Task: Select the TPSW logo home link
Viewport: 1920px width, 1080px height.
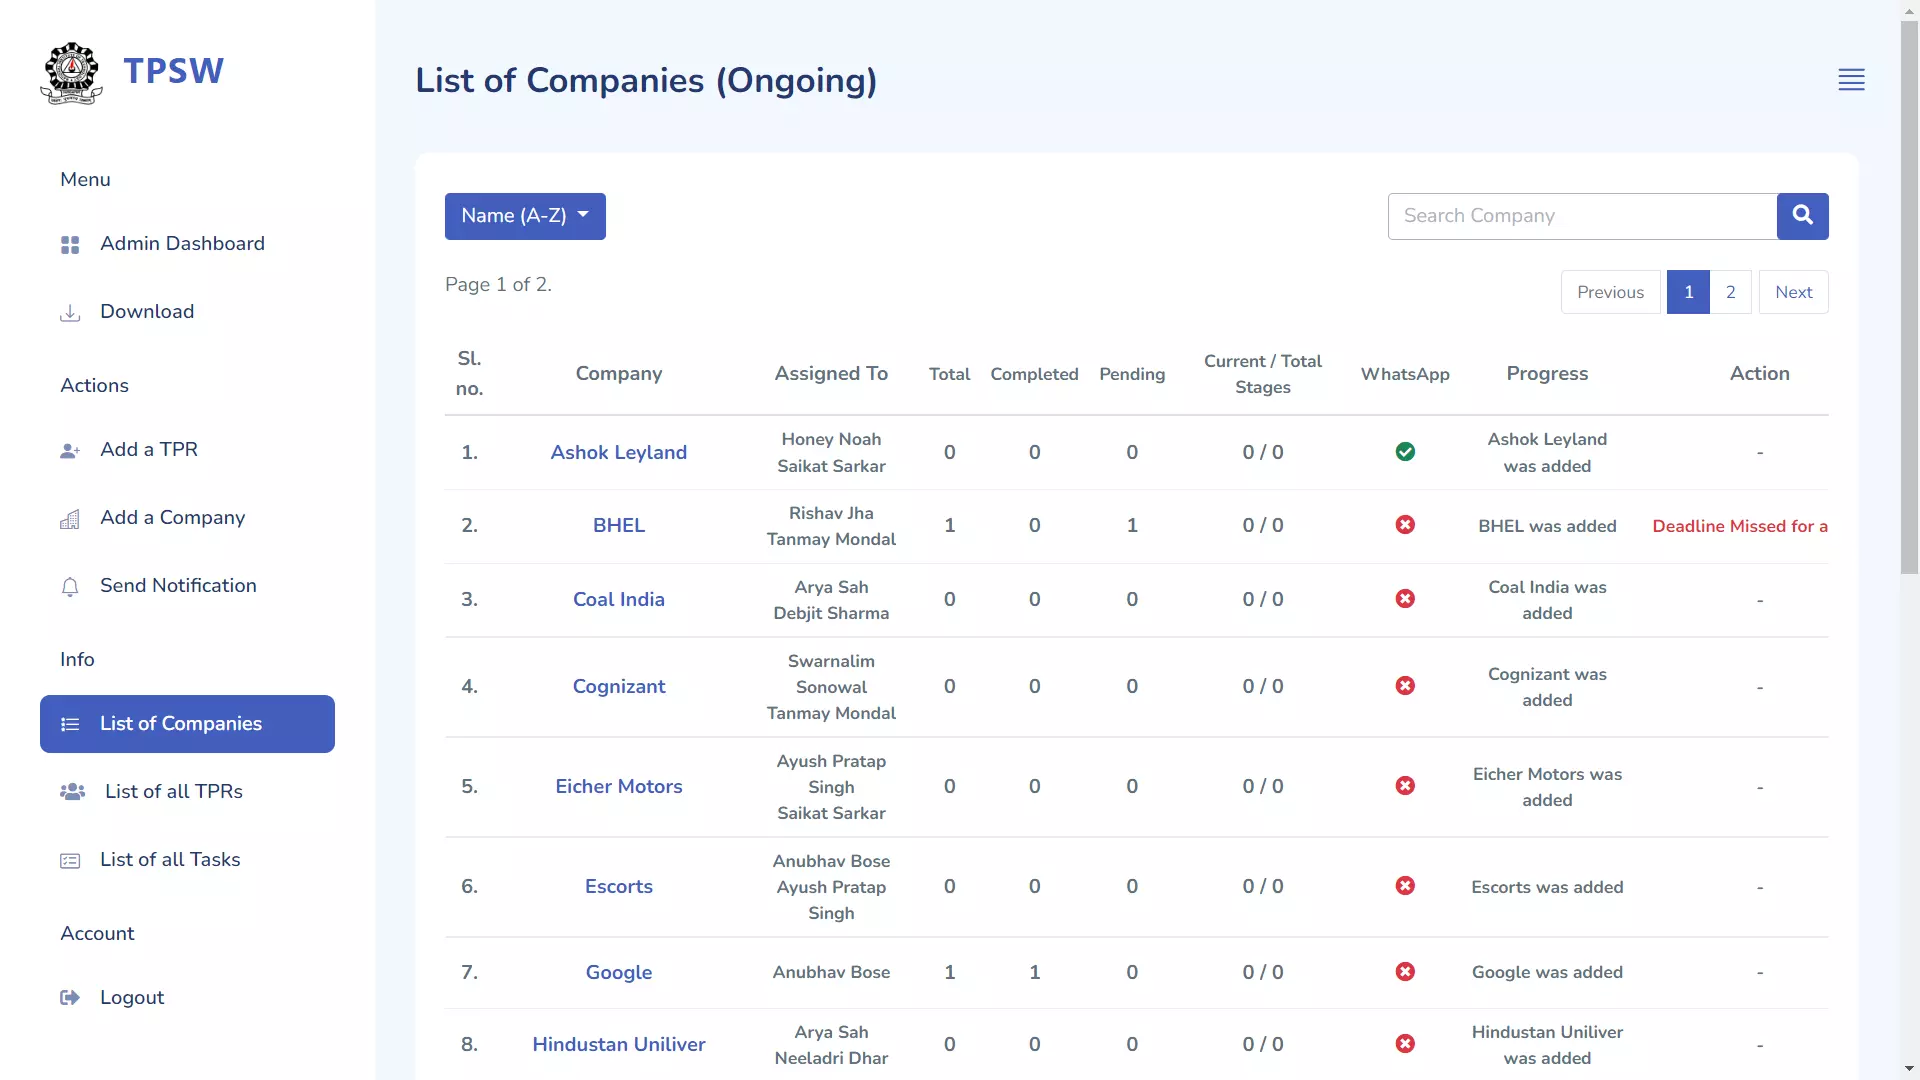Action: (x=132, y=73)
